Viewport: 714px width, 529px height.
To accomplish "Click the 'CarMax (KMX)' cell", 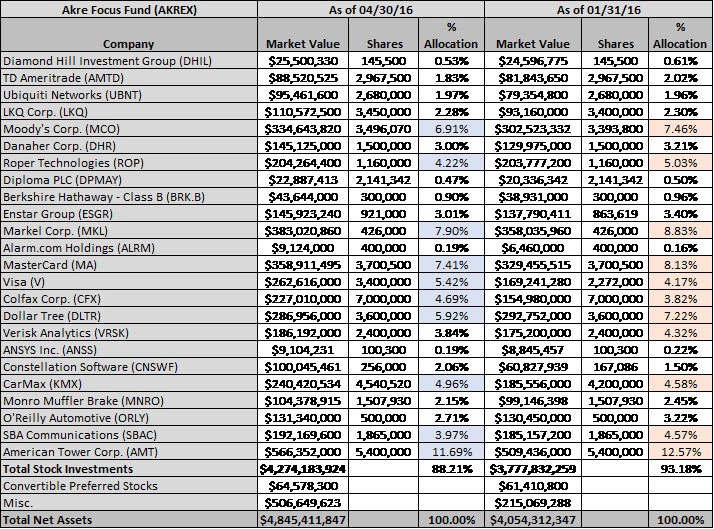I will click(129, 384).
